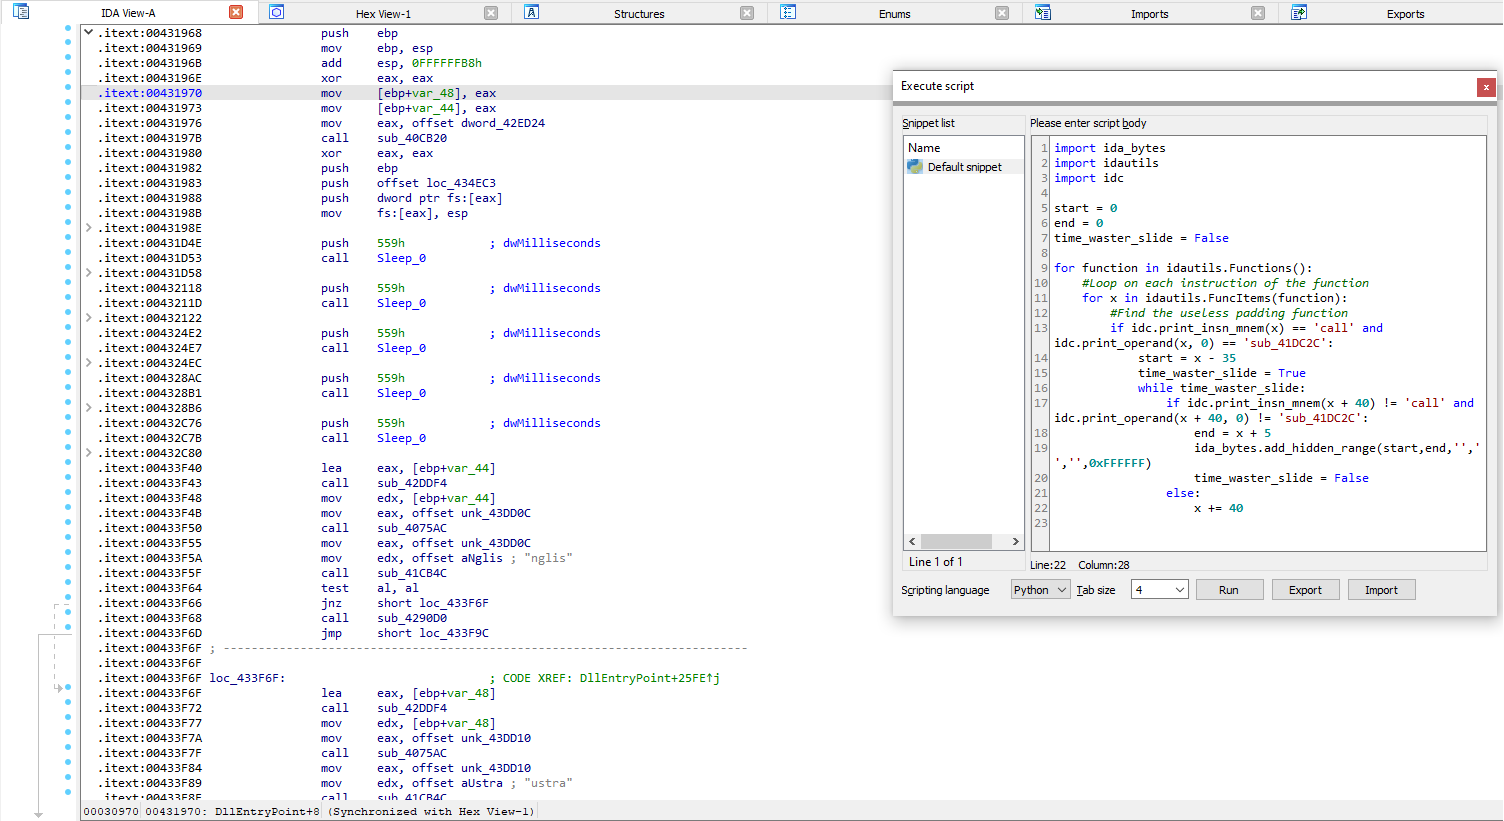The width and height of the screenshot is (1504, 821).
Task: Expand hidden range at 00432C80
Action: [x=89, y=453]
